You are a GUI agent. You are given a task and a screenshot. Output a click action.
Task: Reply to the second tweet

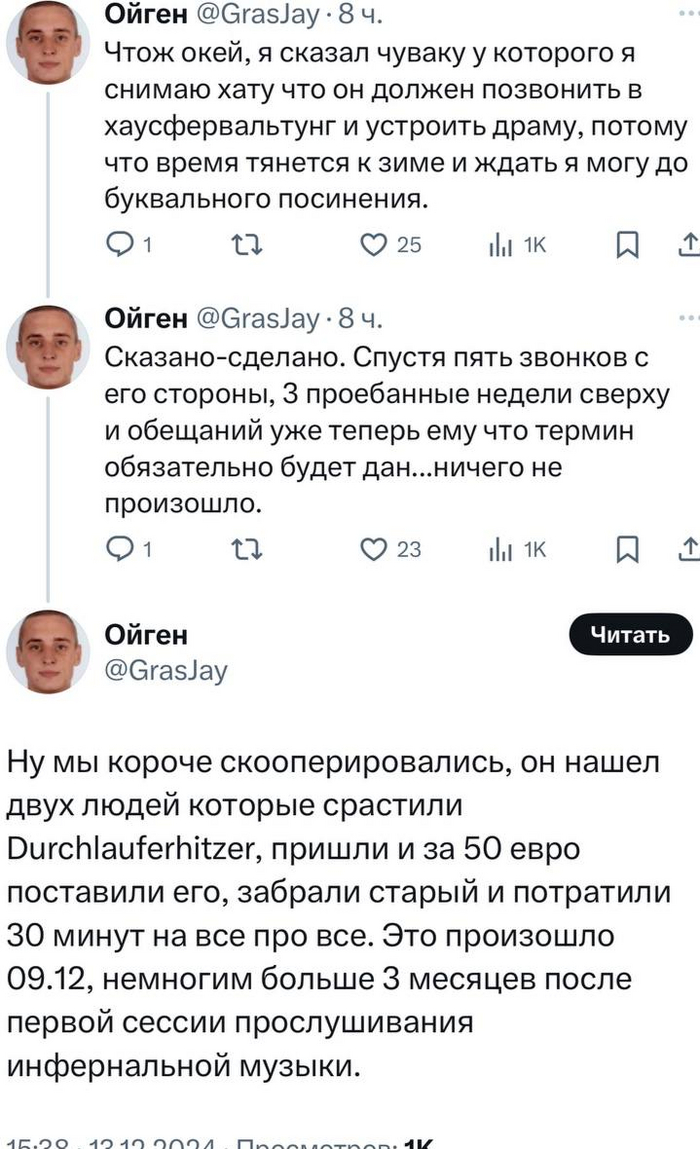pos(120,549)
